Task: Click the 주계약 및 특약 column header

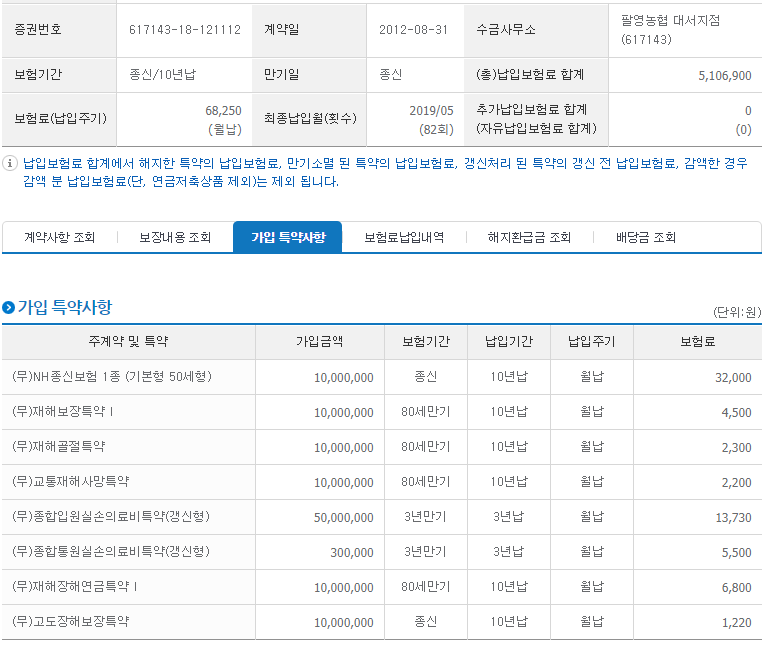Action: [128, 341]
